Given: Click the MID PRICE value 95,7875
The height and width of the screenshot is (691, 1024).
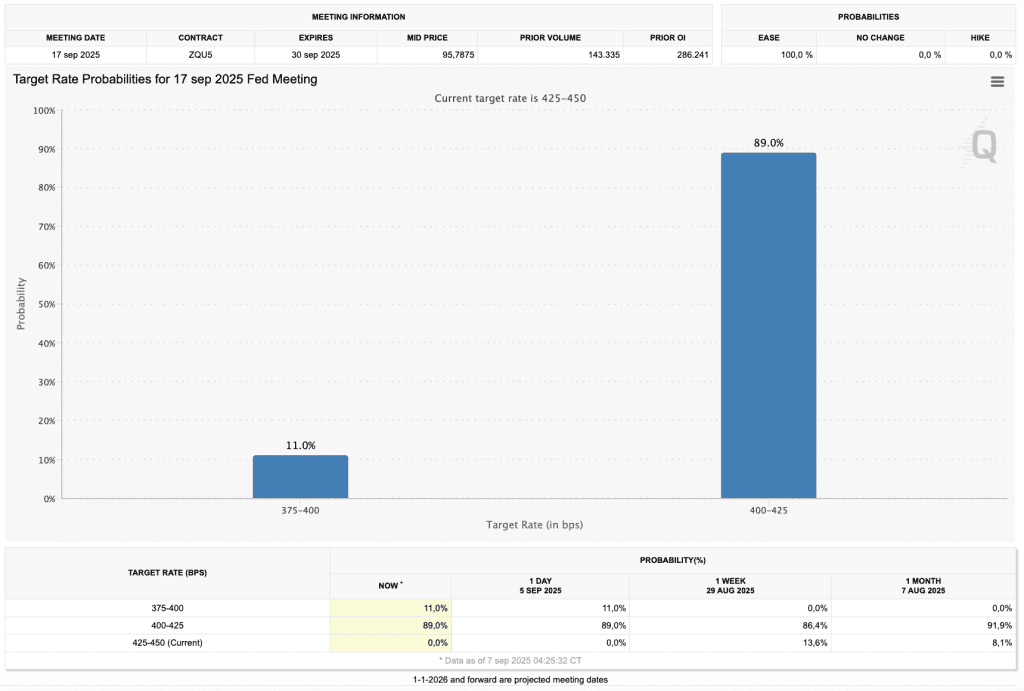Looking at the screenshot, I should pyautogui.click(x=458, y=55).
